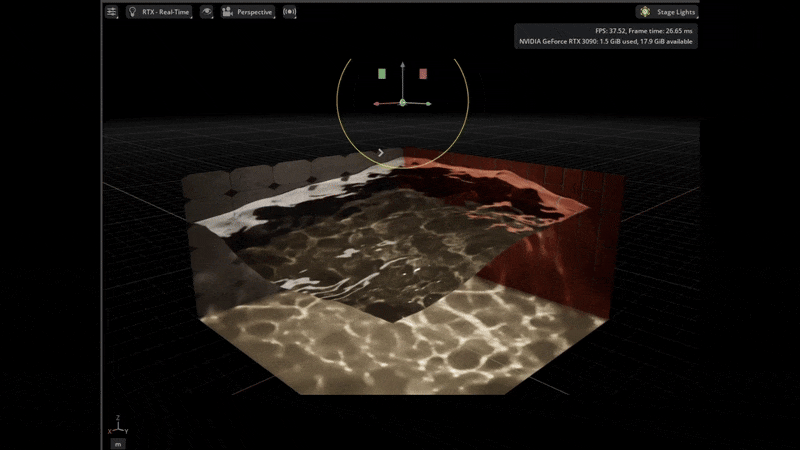
Task: Click the small chevron arrow above the pool
Action: click(x=381, y=153)
